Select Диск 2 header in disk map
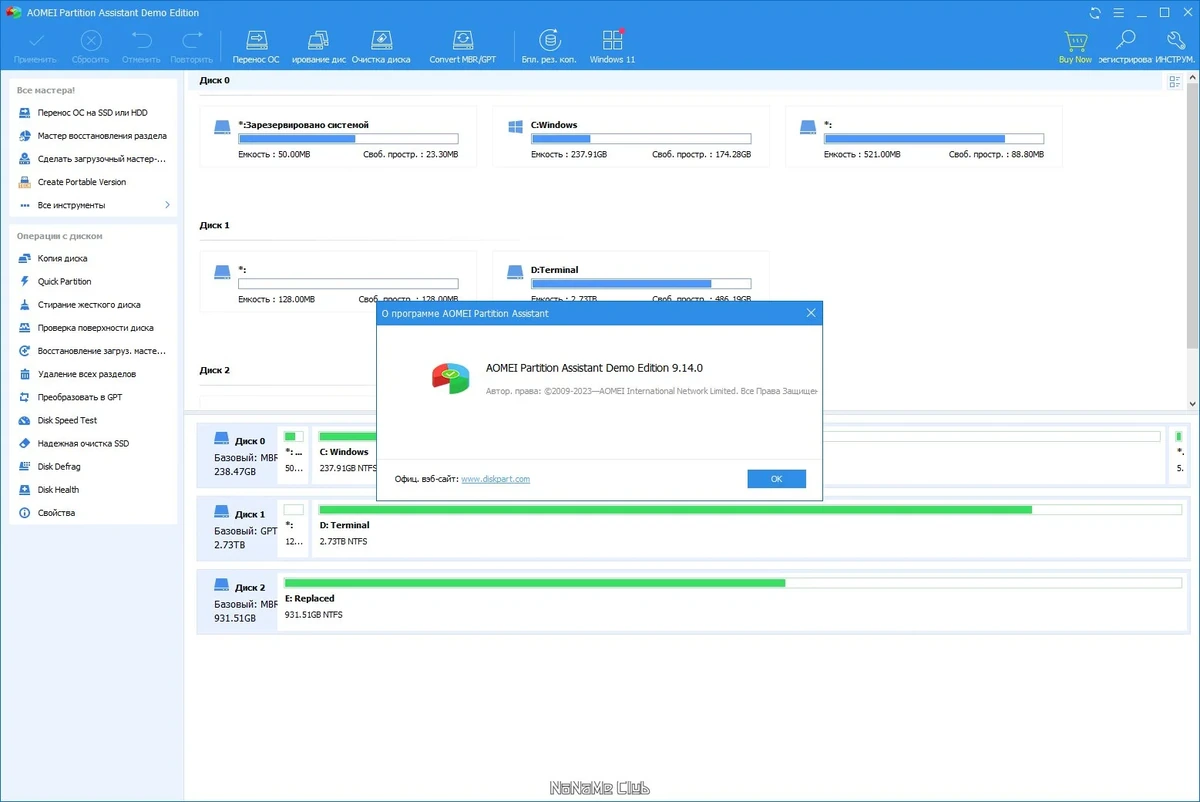 239,603
